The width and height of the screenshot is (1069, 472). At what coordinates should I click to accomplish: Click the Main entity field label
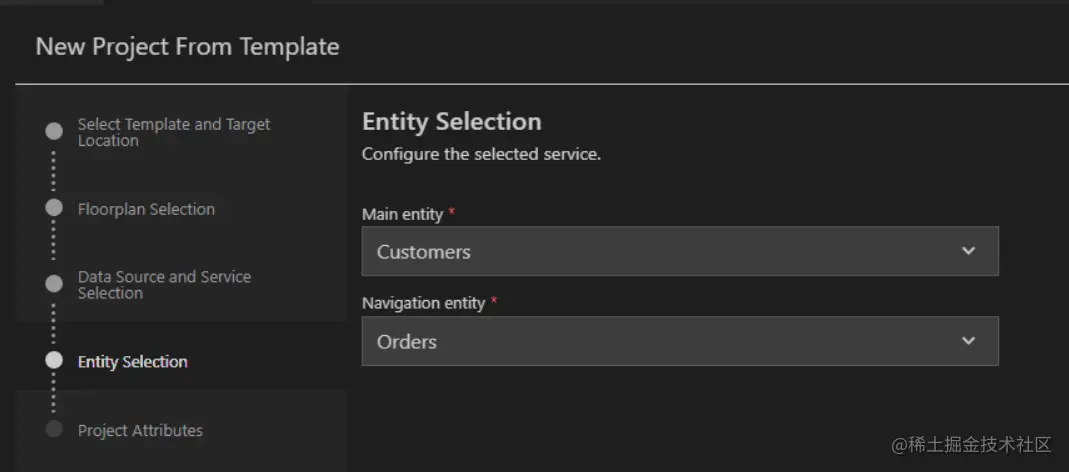(402, 214)
